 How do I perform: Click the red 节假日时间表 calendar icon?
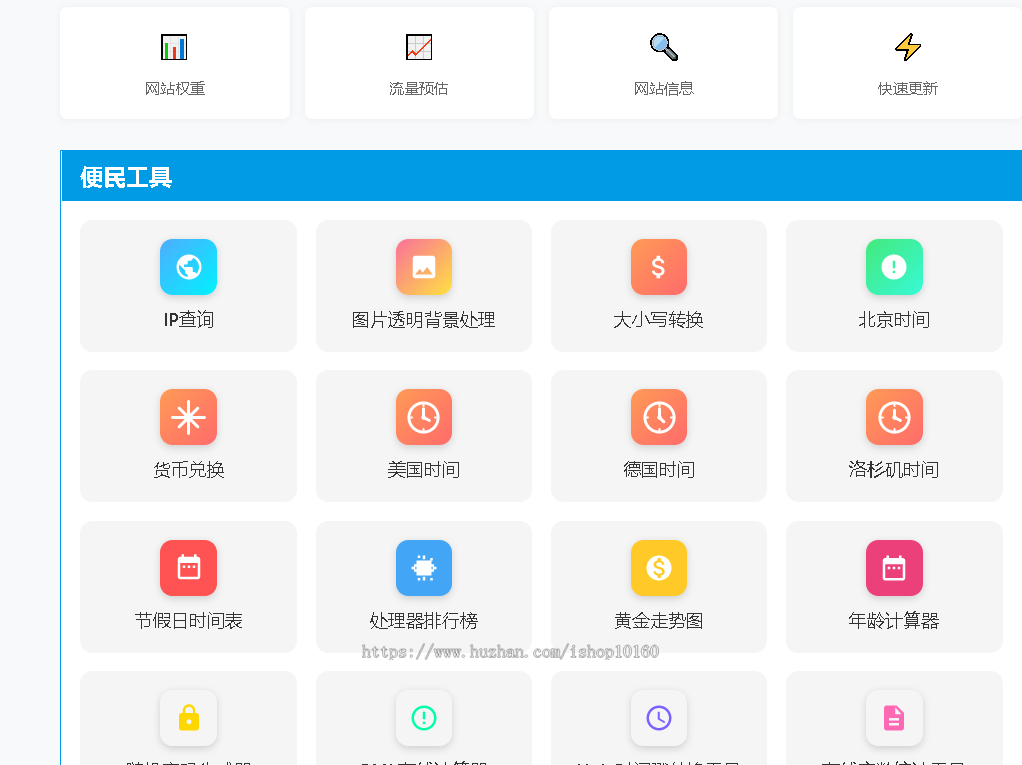188,568
